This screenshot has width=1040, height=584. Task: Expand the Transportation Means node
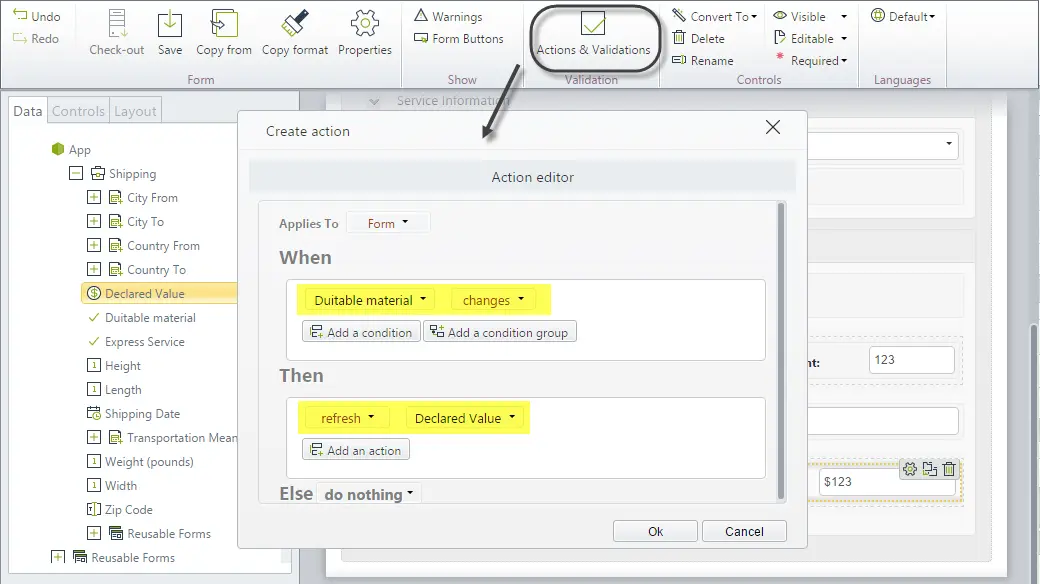[94, 437]
